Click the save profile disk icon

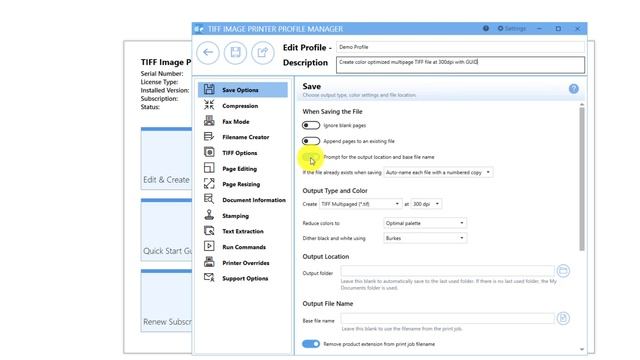click(235, 53)
